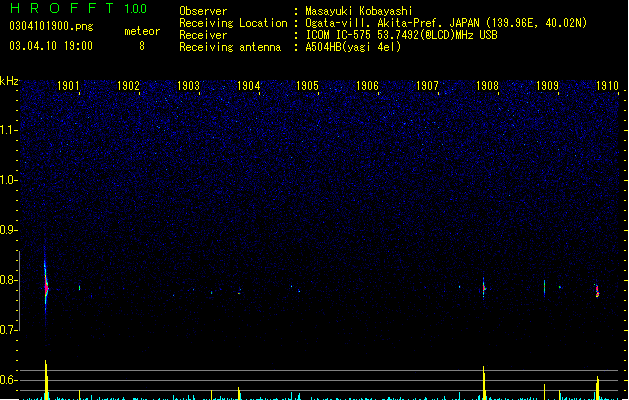Click the Receiving Location text line
The height and width of the screenshot is (400, 629).
coord(383,23)
